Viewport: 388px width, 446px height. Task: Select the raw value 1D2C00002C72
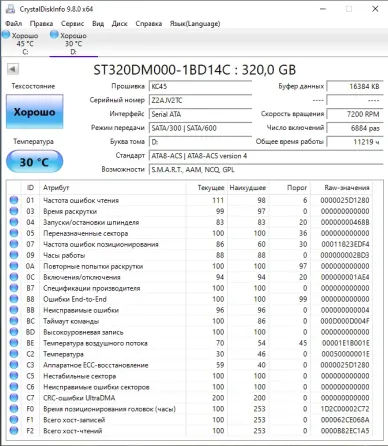tap(345, 409)
